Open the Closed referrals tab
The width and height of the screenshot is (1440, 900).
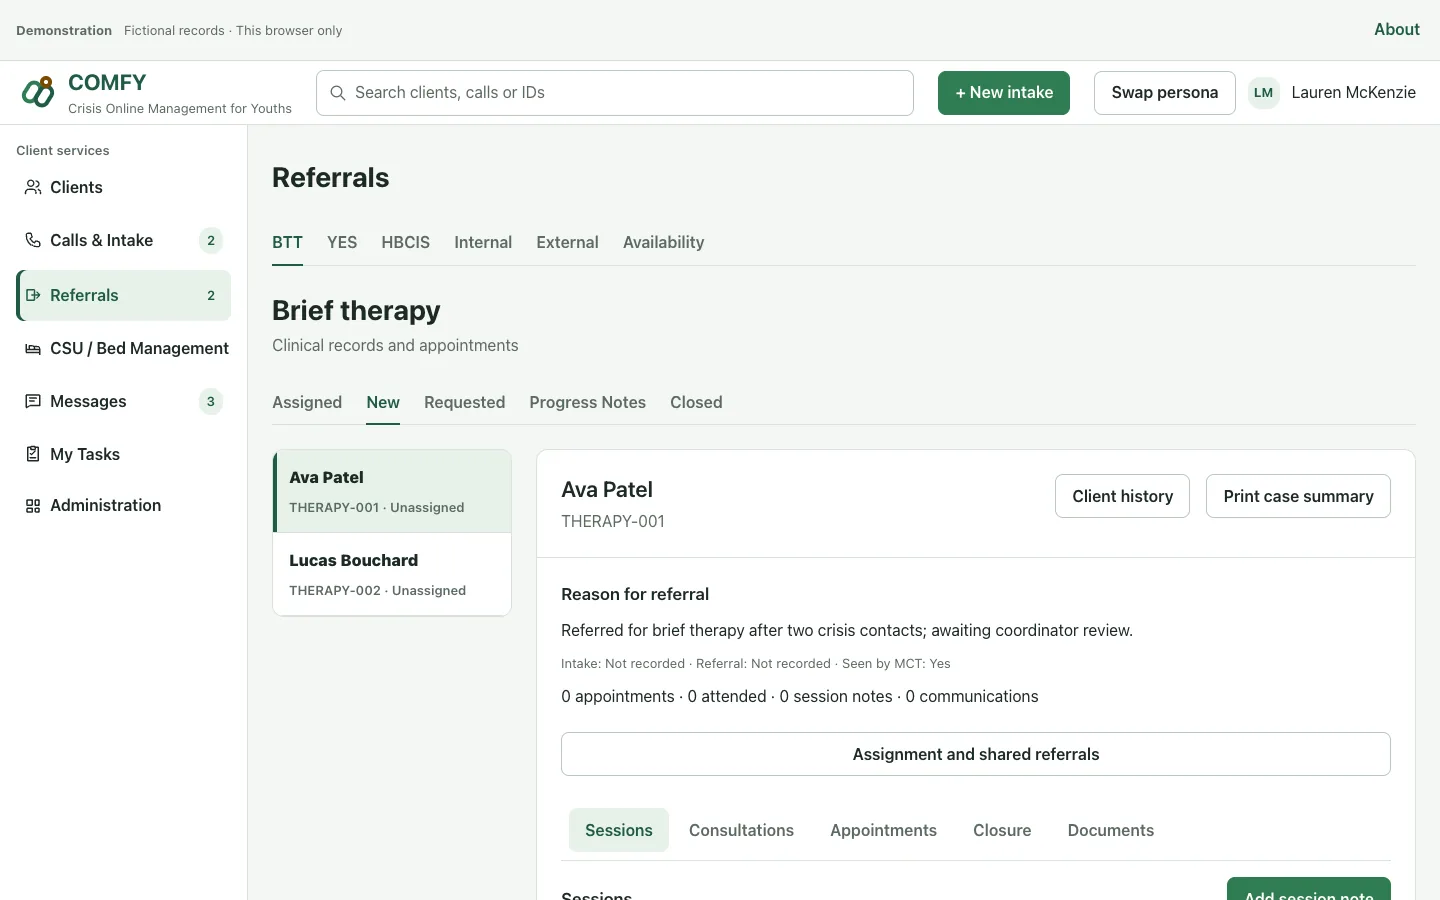coord(696,402)
